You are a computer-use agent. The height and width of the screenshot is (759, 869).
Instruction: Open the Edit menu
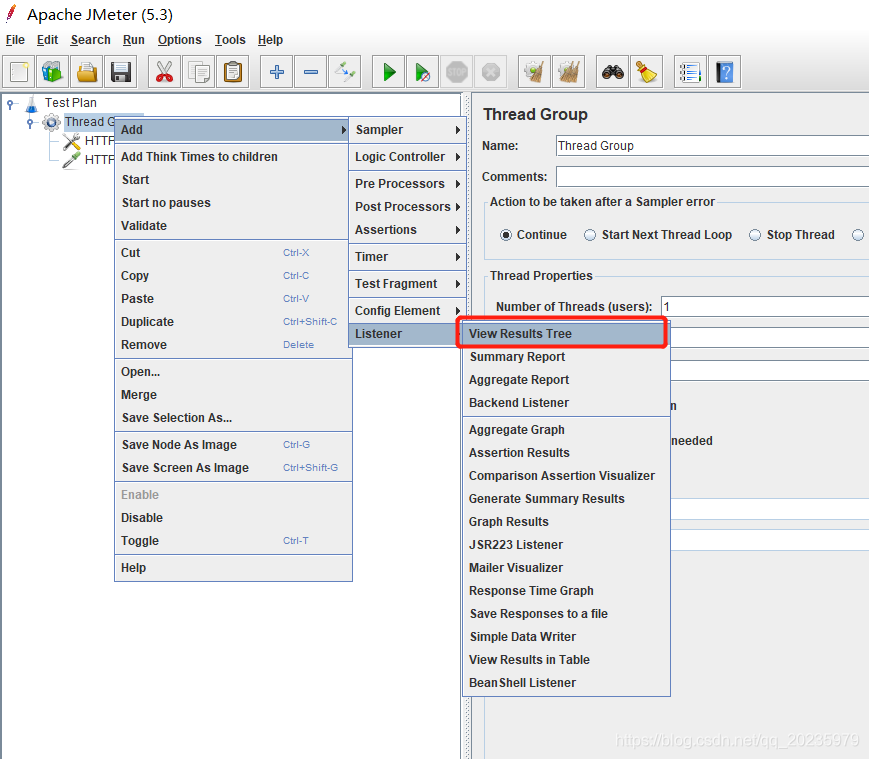click(x=47, y=40)
